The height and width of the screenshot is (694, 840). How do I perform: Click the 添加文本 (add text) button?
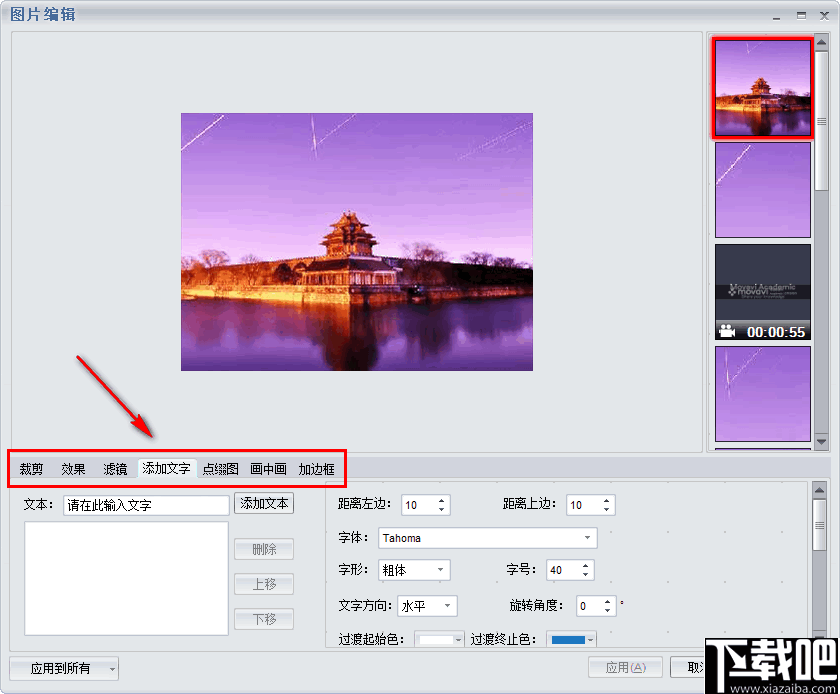[263, 504]
